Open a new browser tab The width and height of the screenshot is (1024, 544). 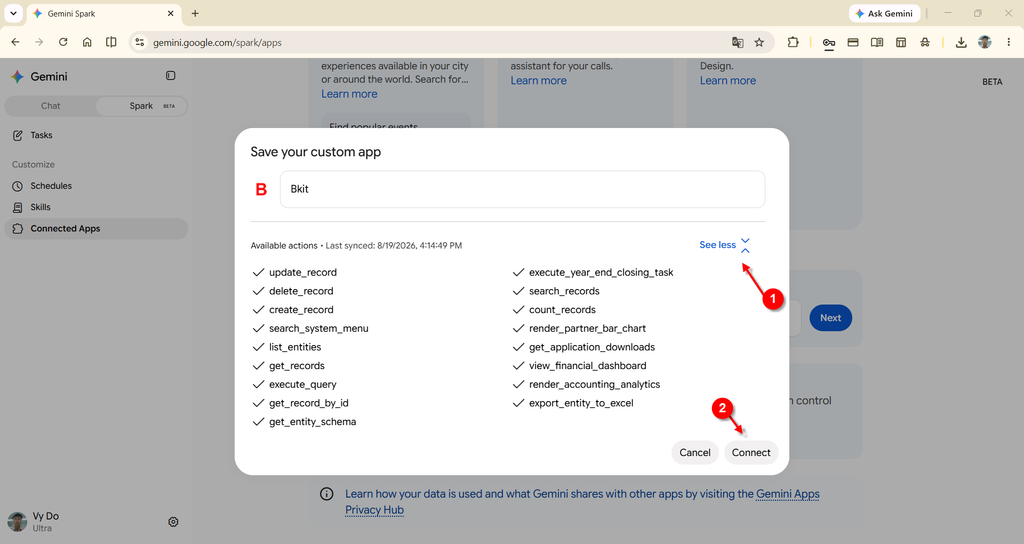(x=195, y=13)
